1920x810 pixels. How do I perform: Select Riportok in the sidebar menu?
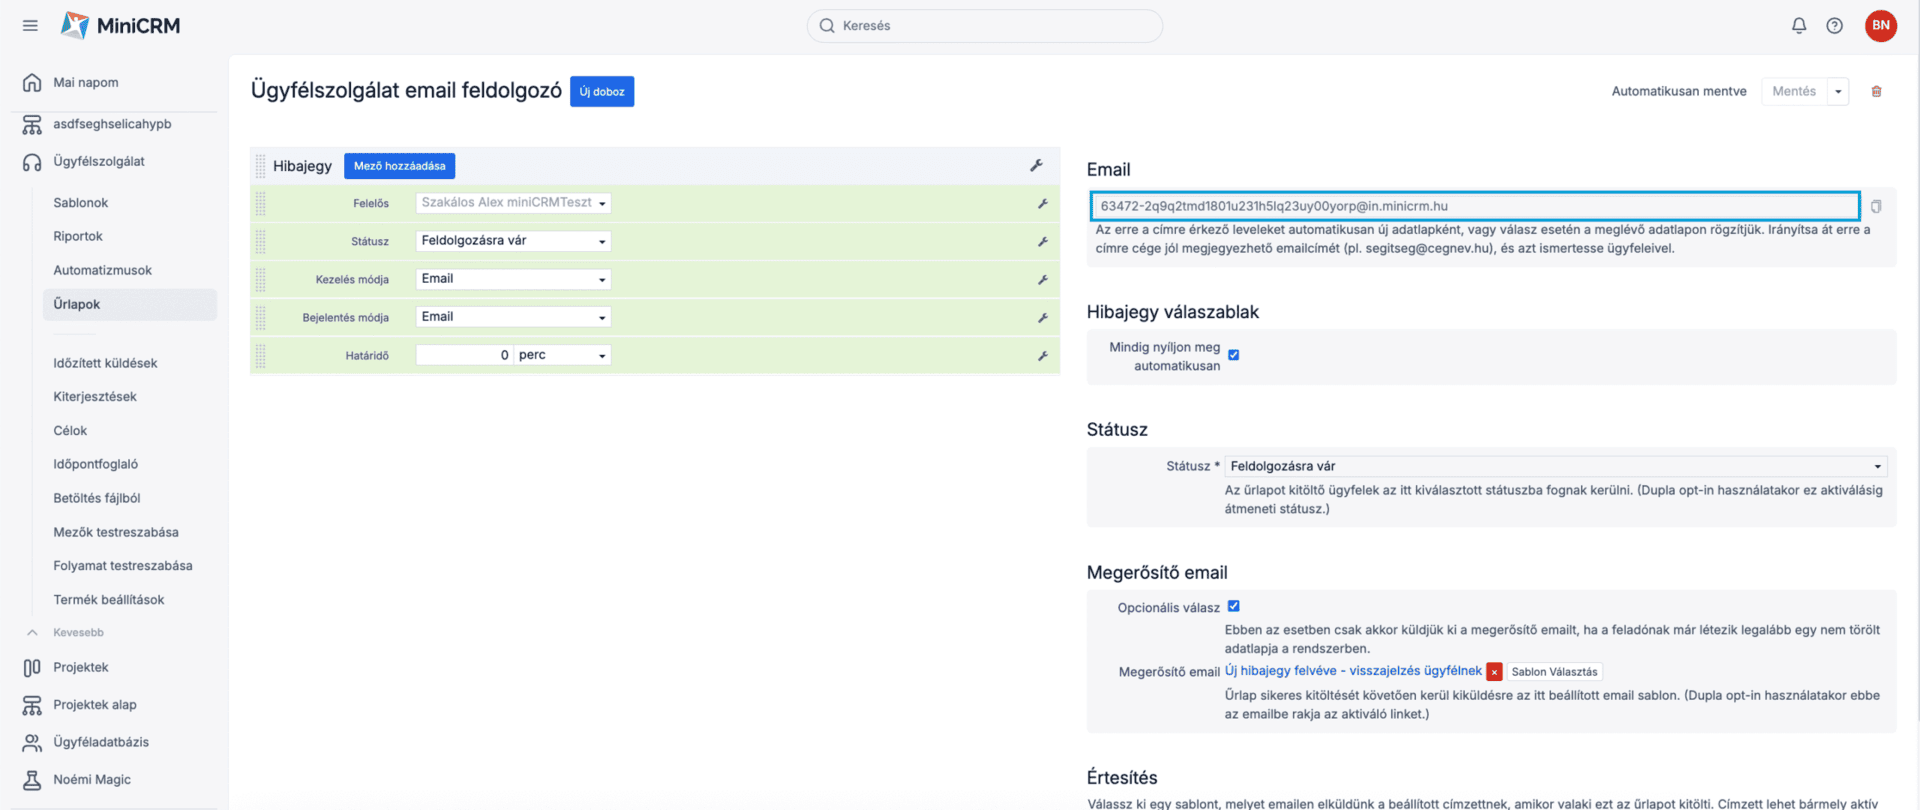(78, 236)
